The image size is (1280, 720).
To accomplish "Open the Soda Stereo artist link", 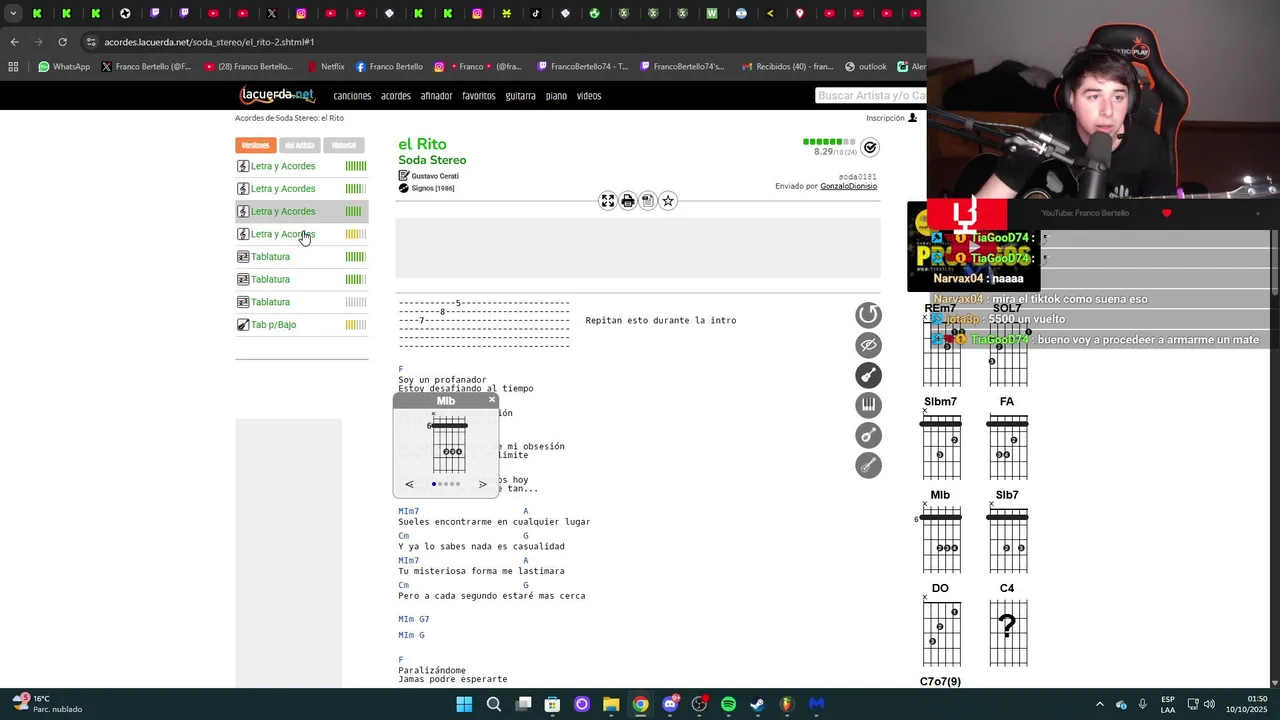I will click(x=432, y=160).
